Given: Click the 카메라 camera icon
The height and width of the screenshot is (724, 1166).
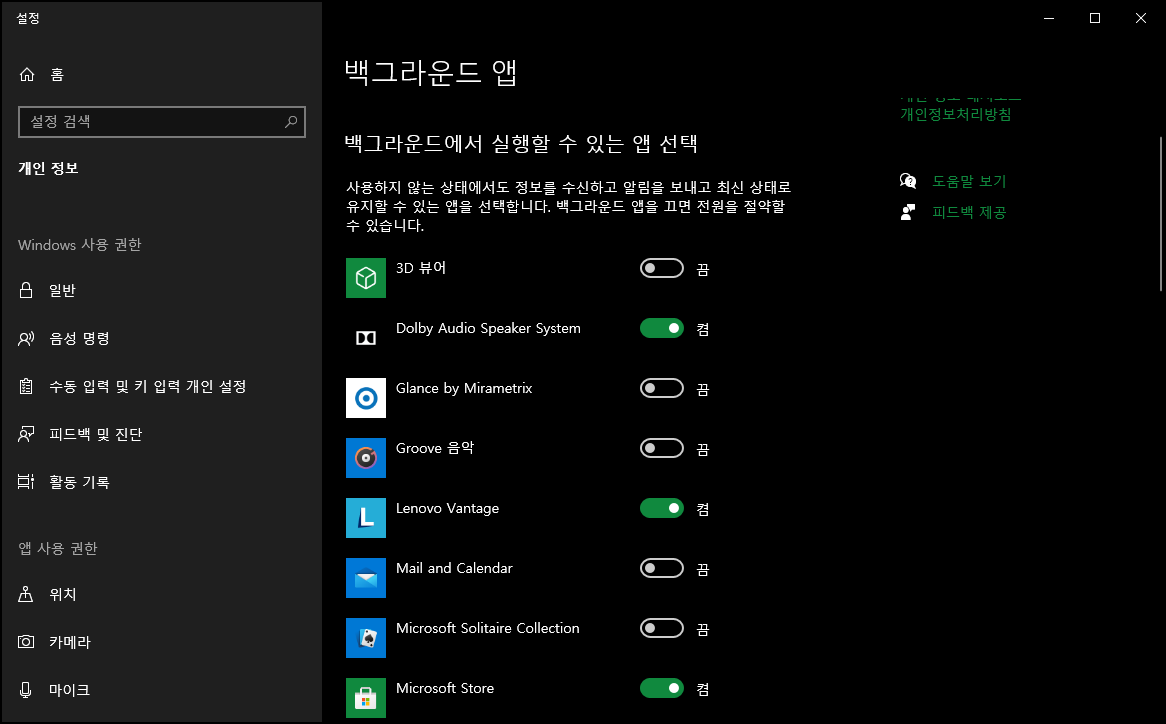Looking at the screenshot, I should tap(26, 641).
